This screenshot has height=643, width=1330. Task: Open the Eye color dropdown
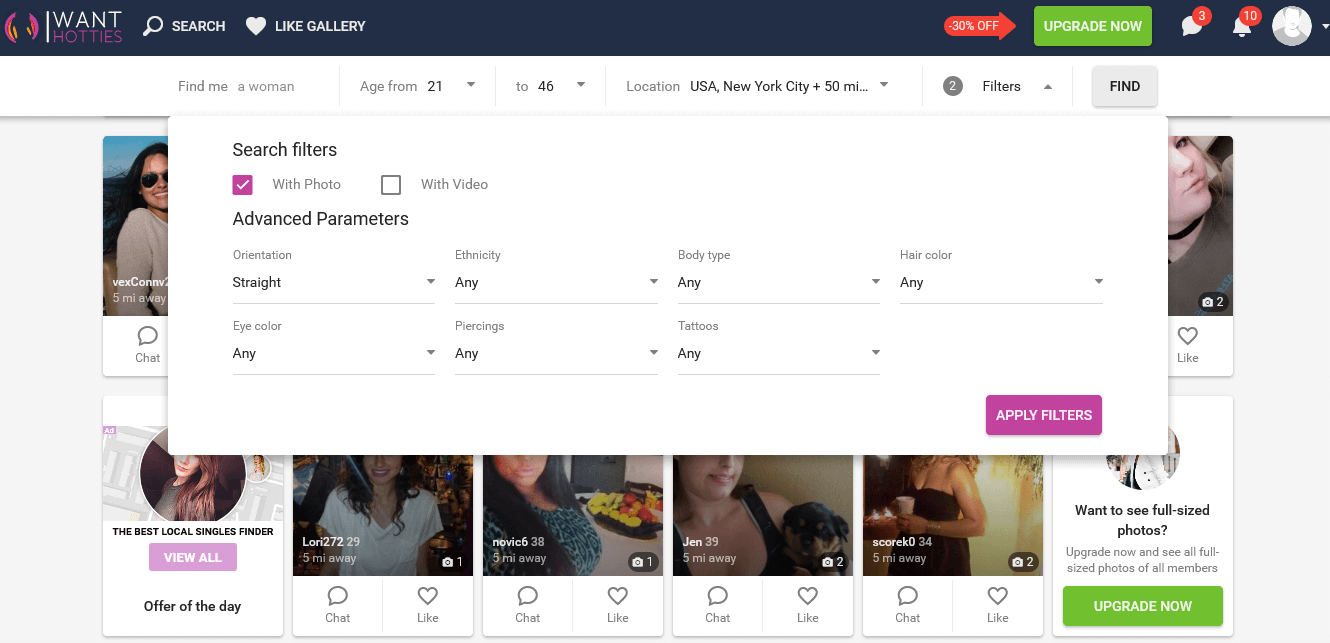334,354
